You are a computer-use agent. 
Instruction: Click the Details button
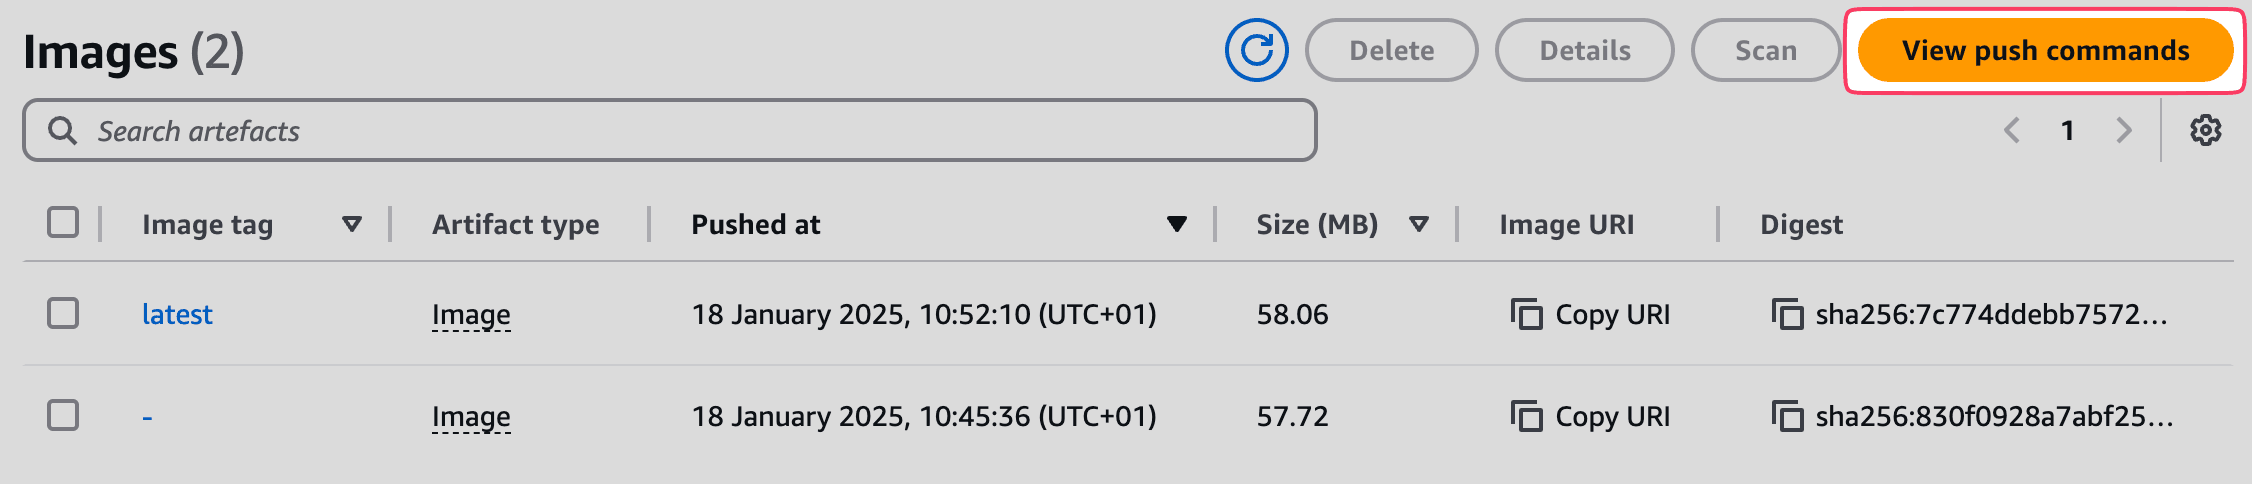tap(1585, 50)
